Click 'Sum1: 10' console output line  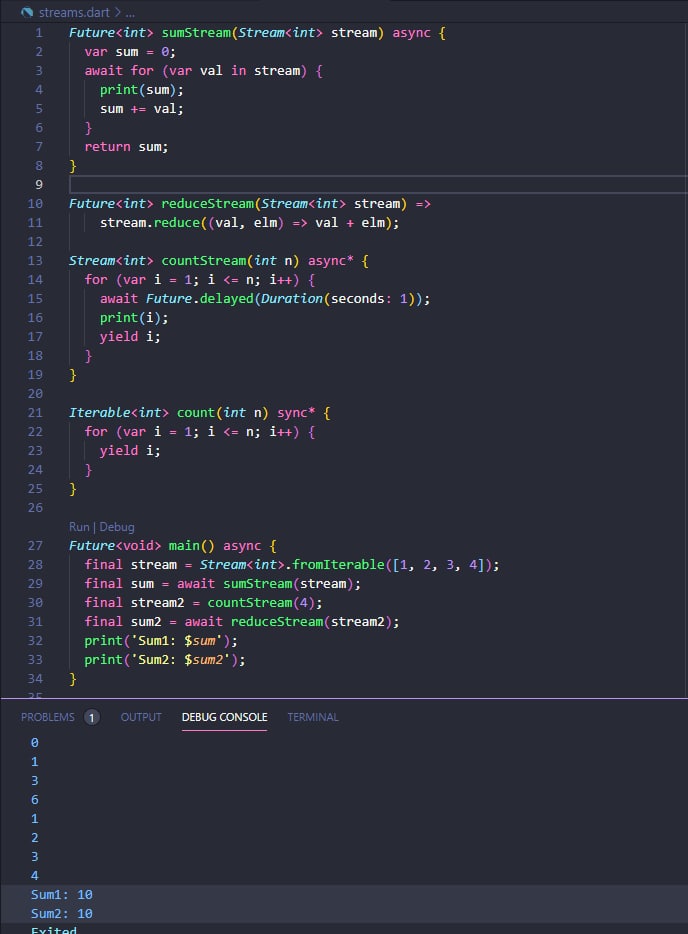61,895
